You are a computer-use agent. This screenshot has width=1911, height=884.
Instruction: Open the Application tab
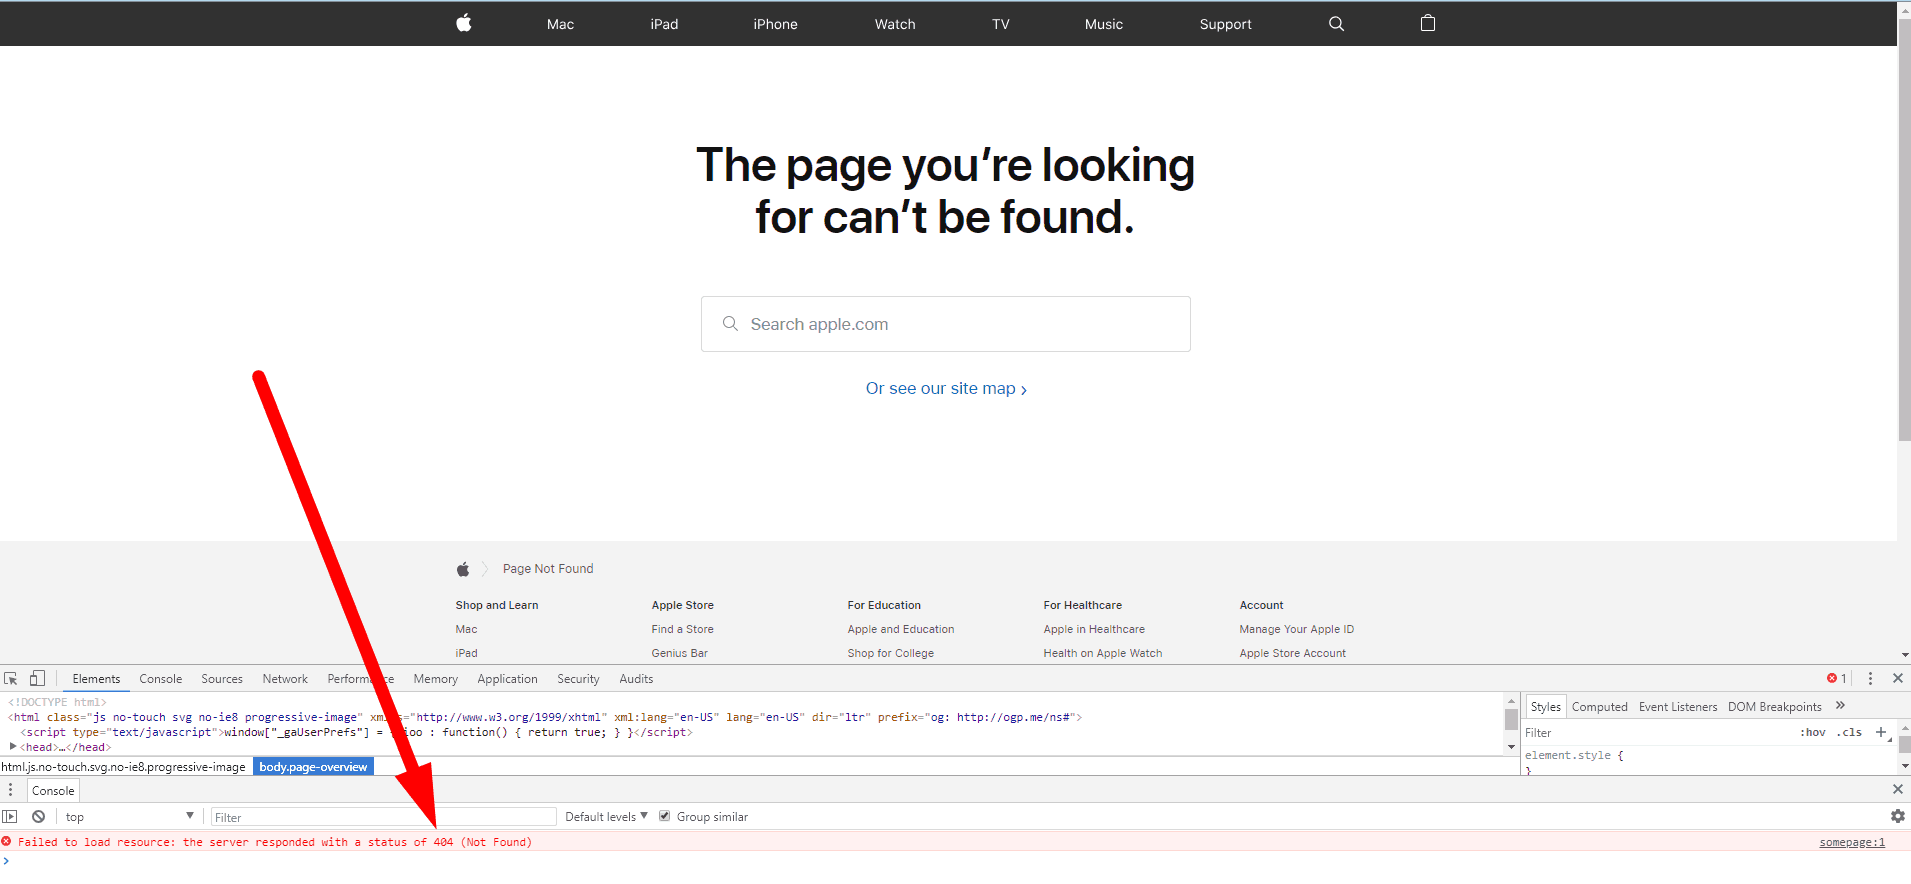[507, 679]
